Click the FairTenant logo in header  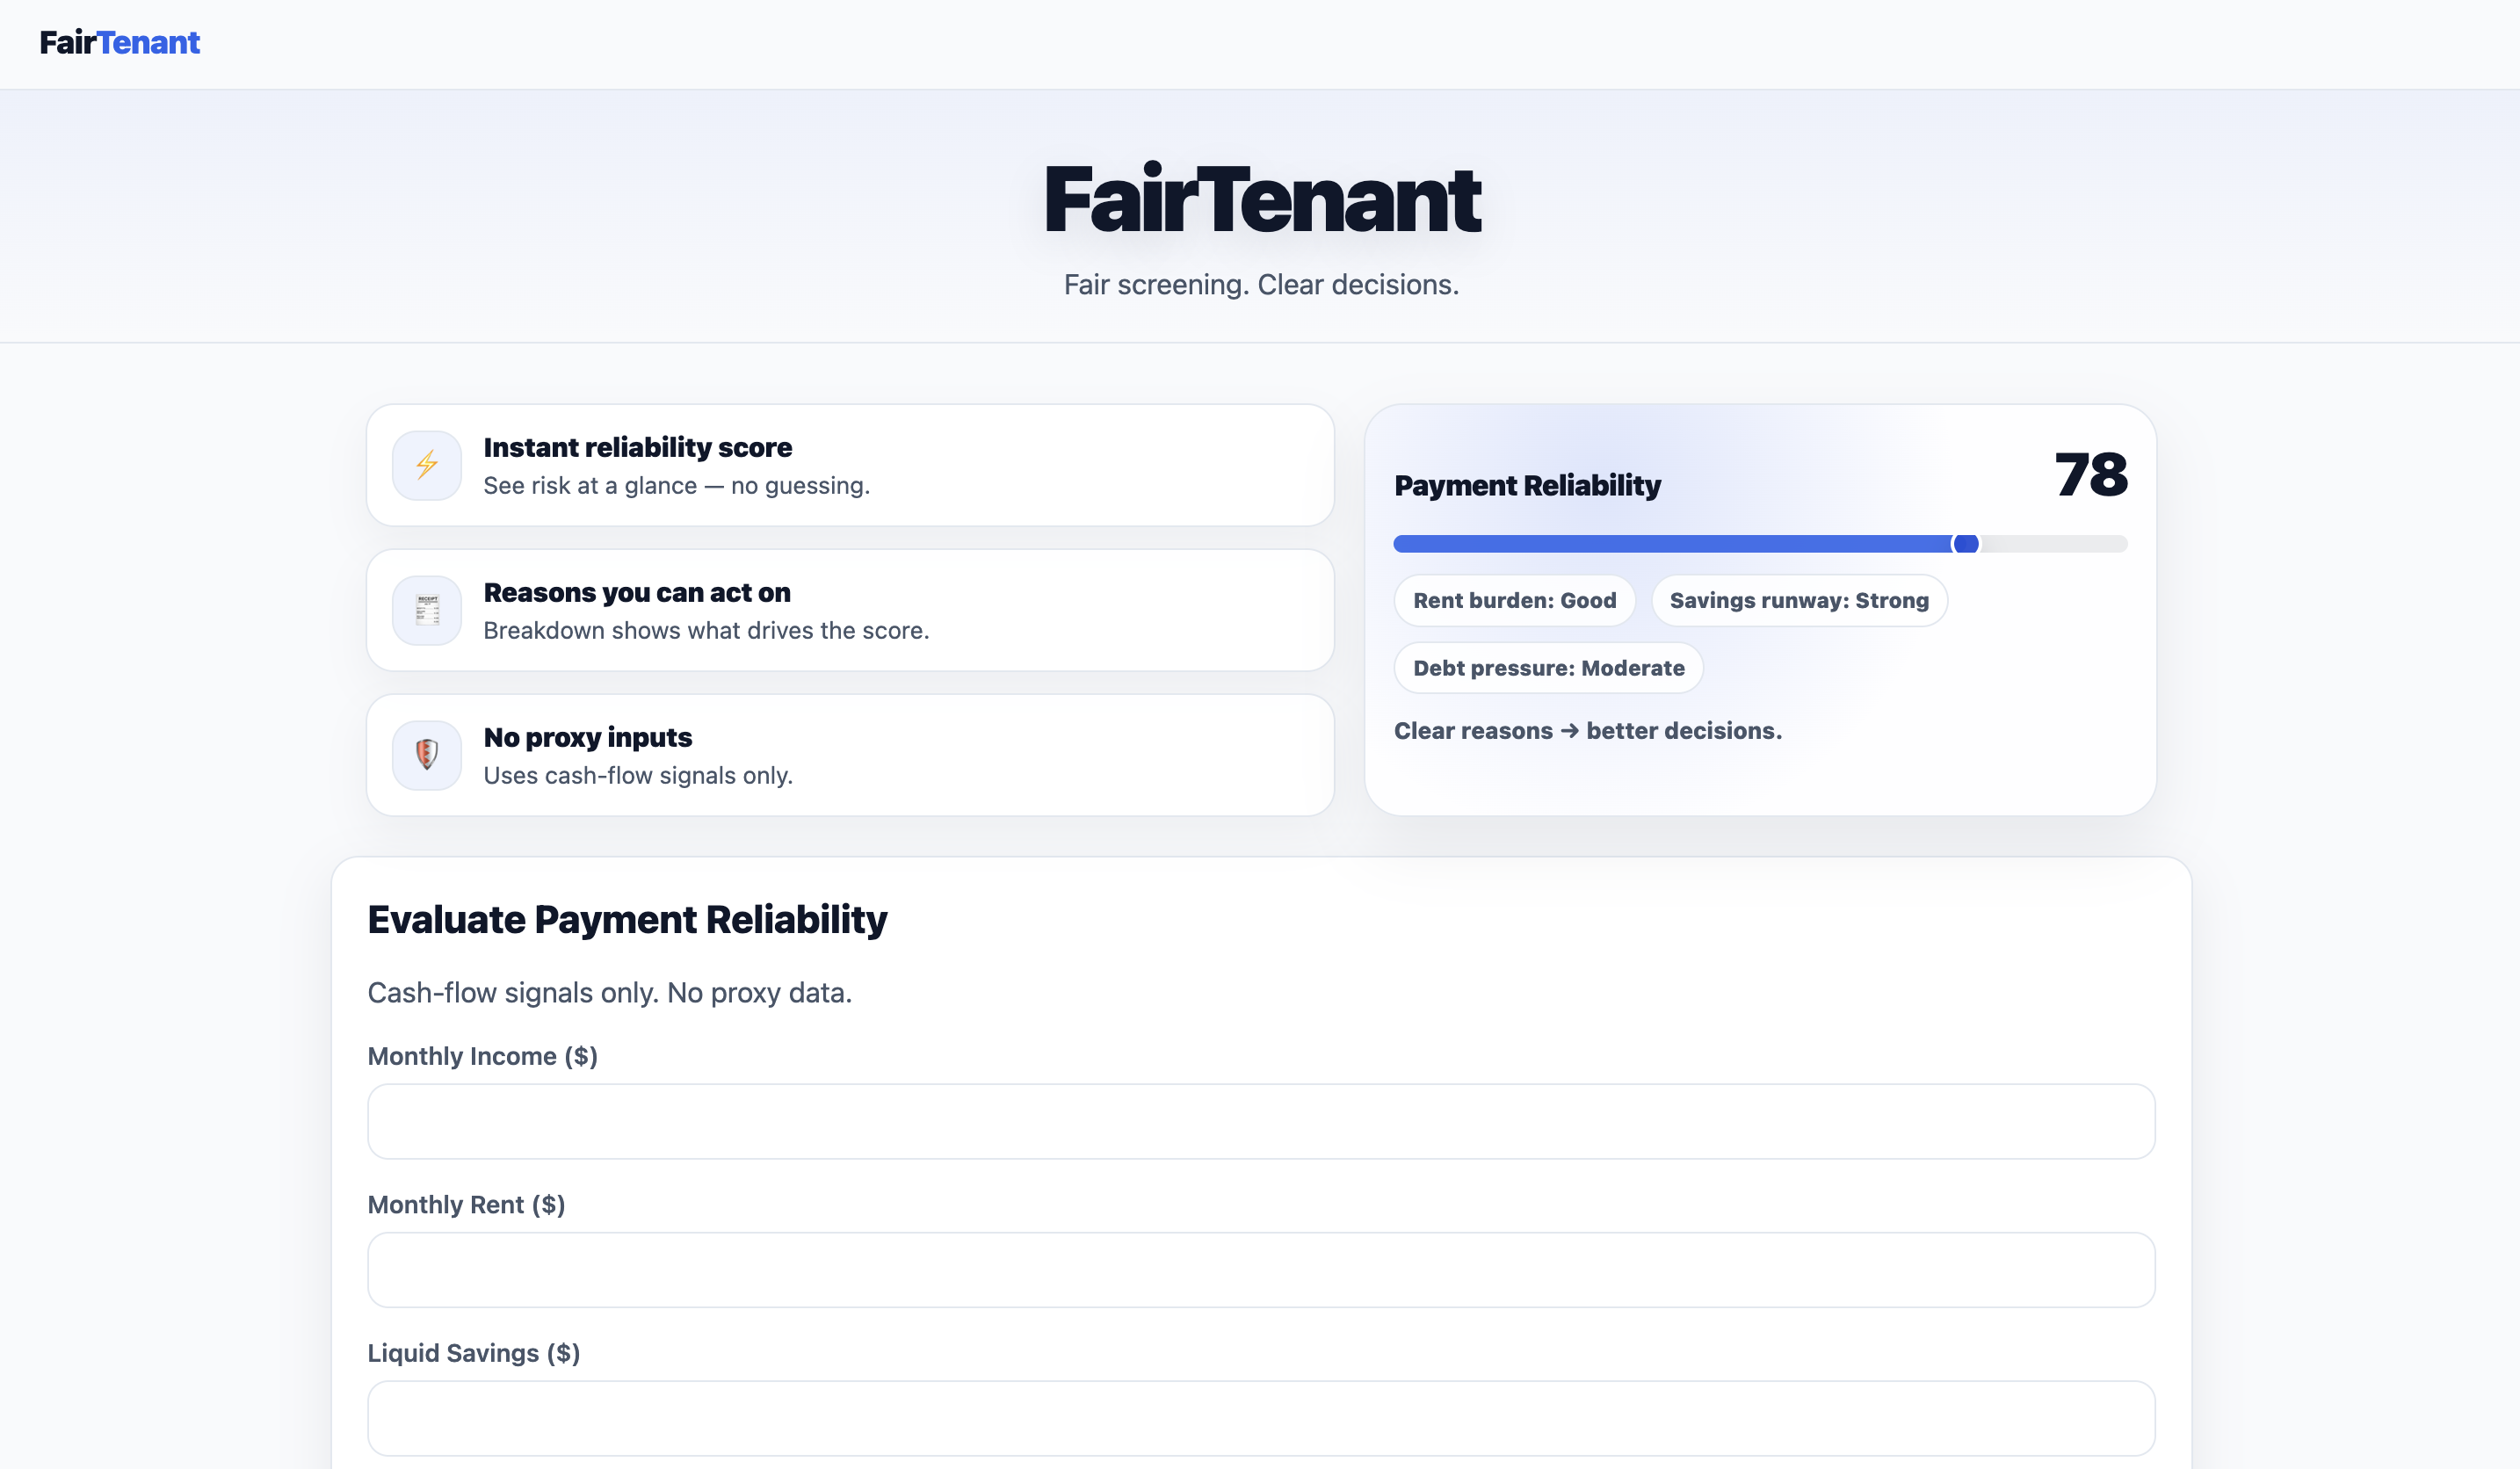pos(119,43)
